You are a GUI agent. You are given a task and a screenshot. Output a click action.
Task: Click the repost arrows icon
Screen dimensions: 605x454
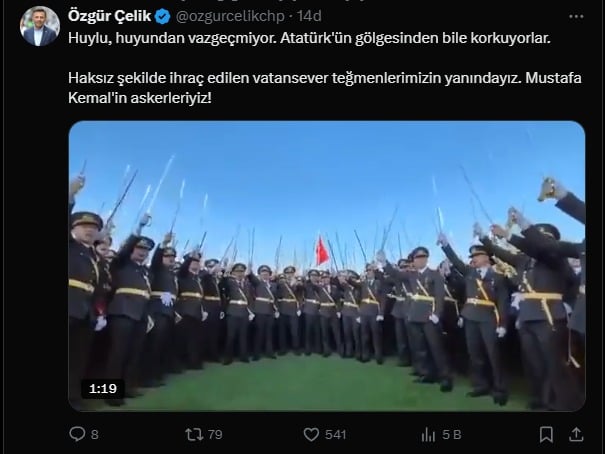(x=194, y=434)
